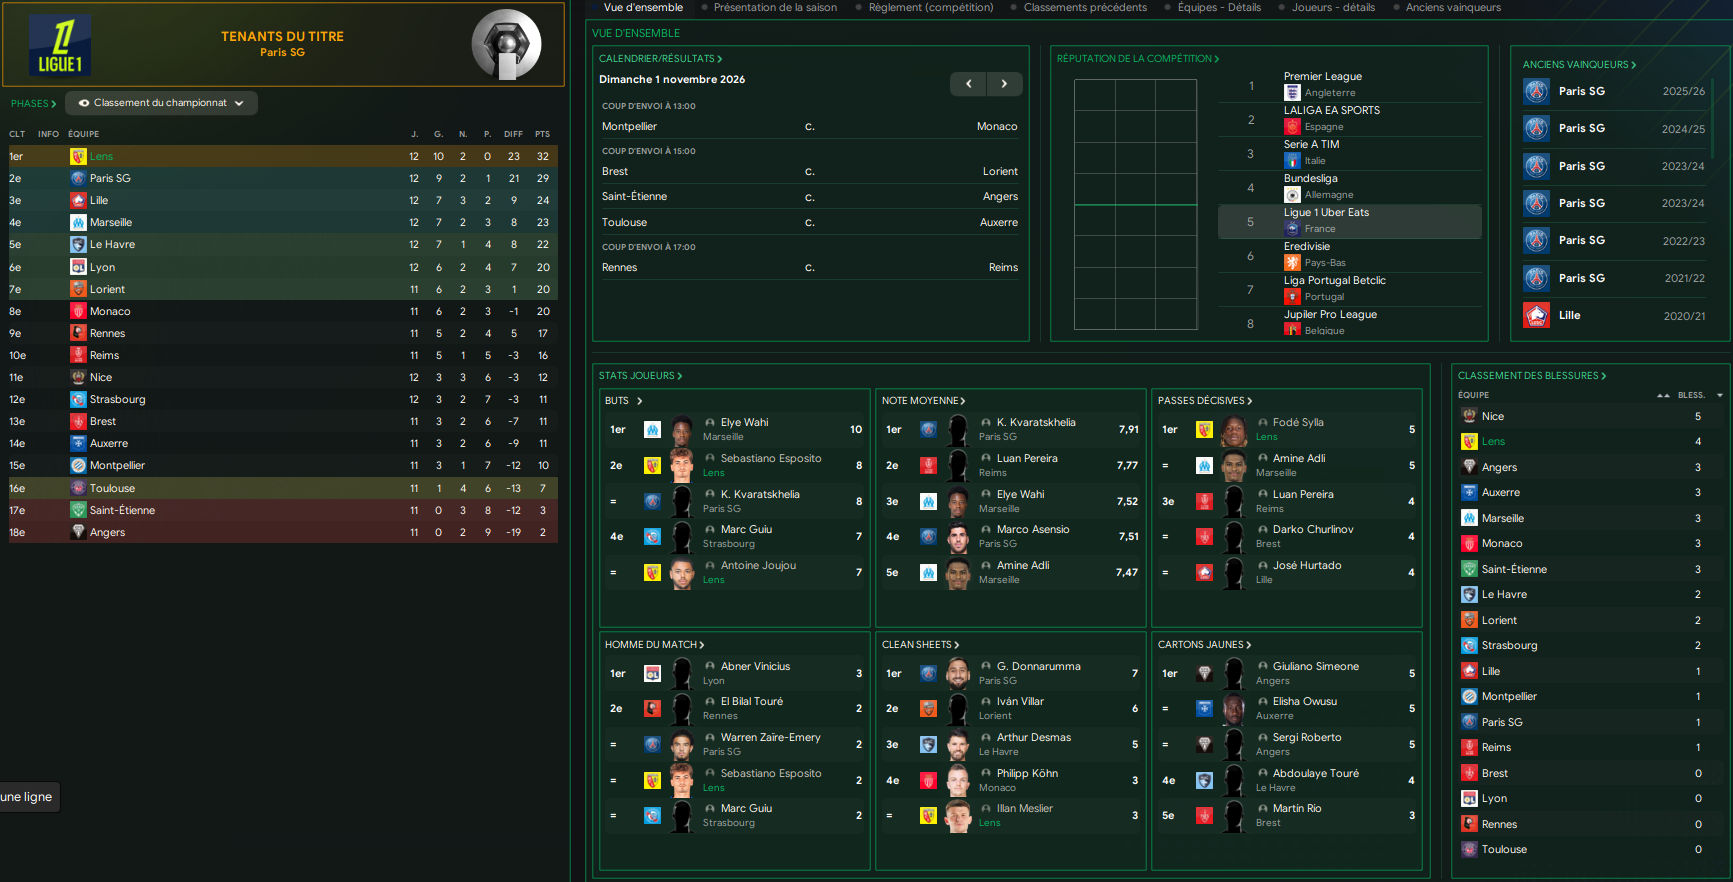Open Équipes - Détails tab
Screen dimensions: 1733x882
tap(1219, 7)
